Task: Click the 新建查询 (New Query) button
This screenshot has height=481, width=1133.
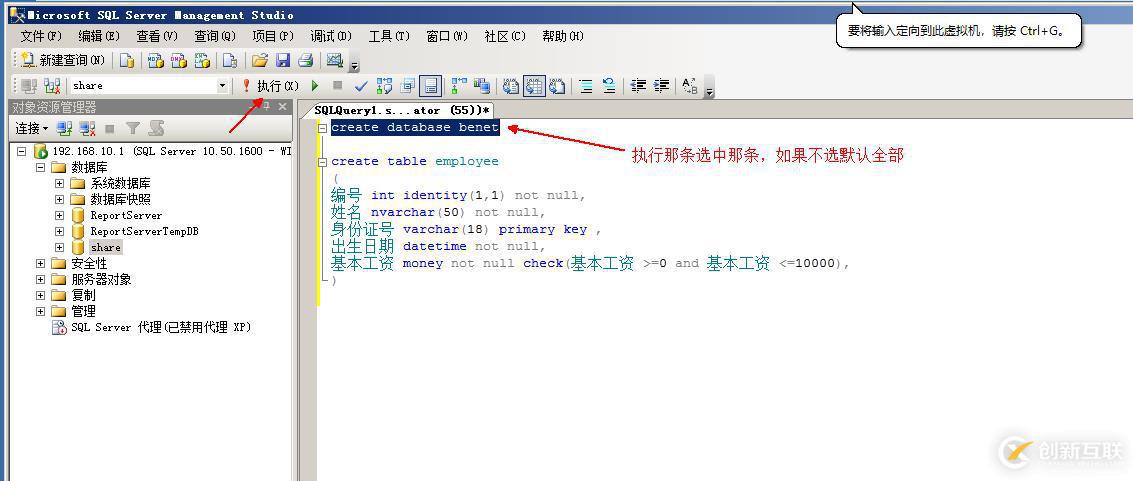Action: pos(63,61)
